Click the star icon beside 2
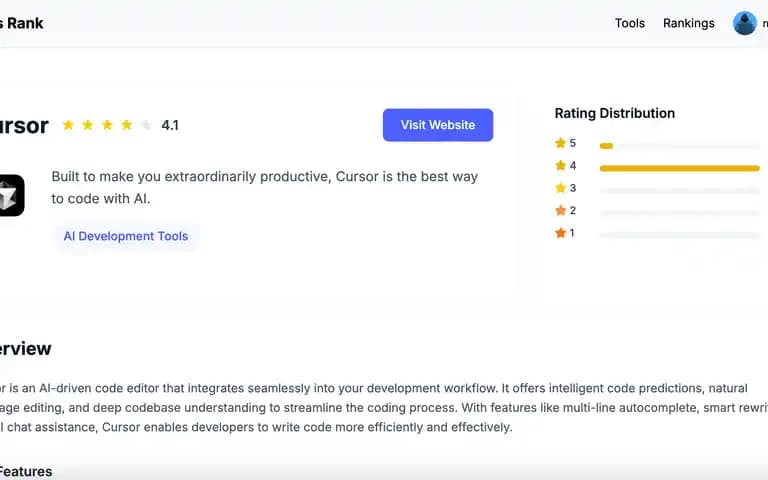 (560, 210)
